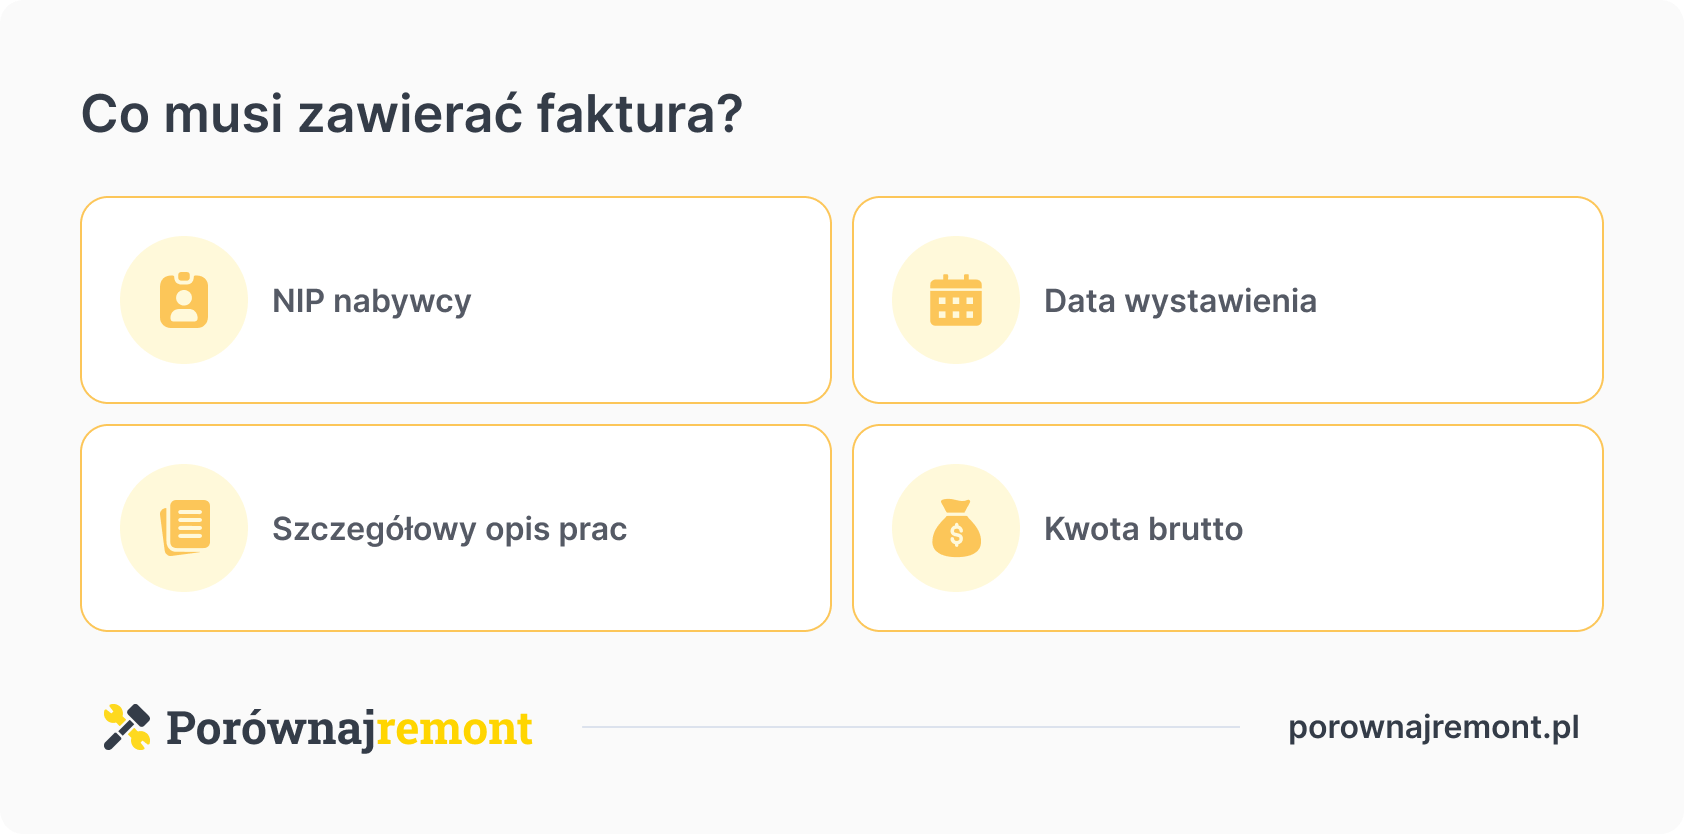Click the ID badge icon

click(x=184, y=300)
